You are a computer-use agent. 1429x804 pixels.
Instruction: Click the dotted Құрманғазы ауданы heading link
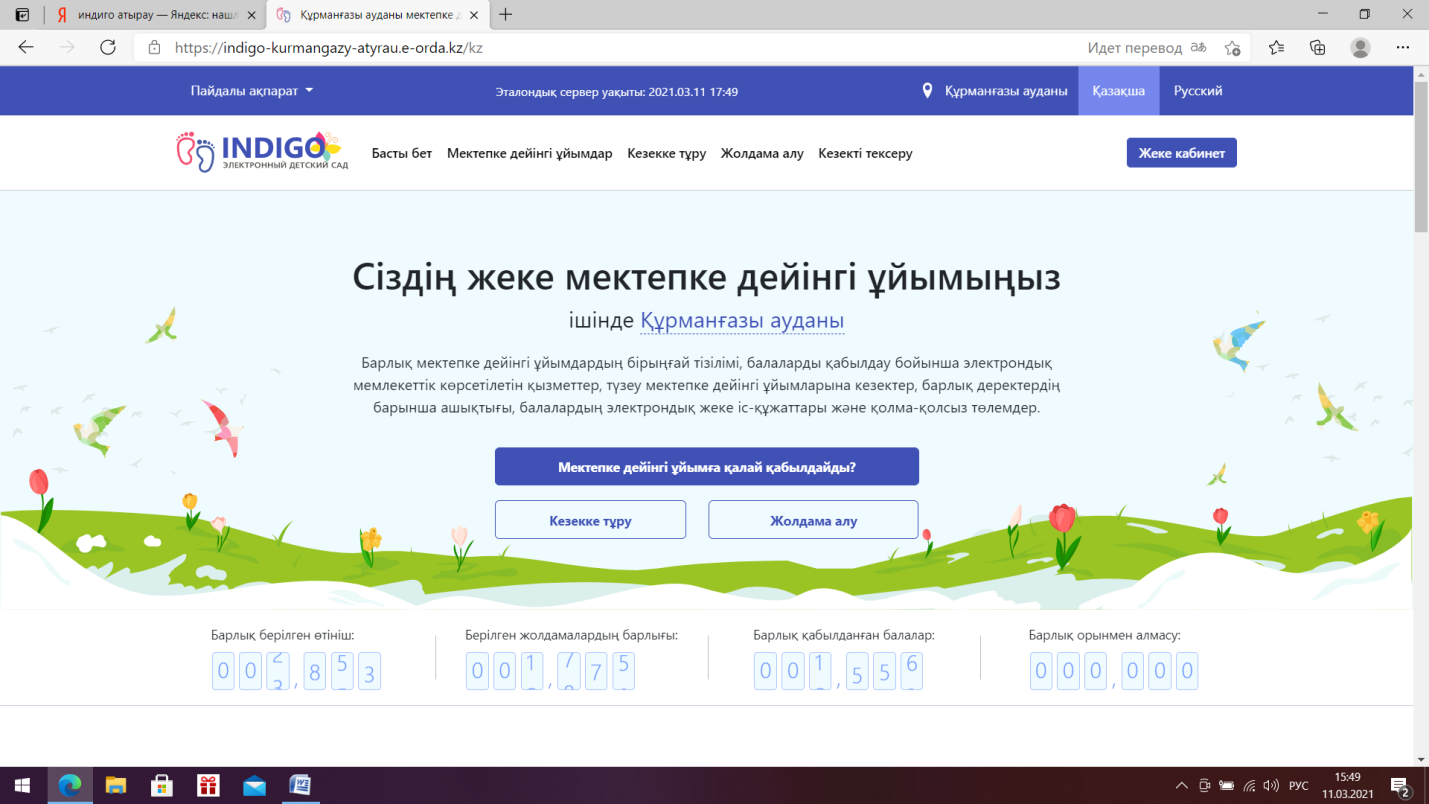point(742,321)
